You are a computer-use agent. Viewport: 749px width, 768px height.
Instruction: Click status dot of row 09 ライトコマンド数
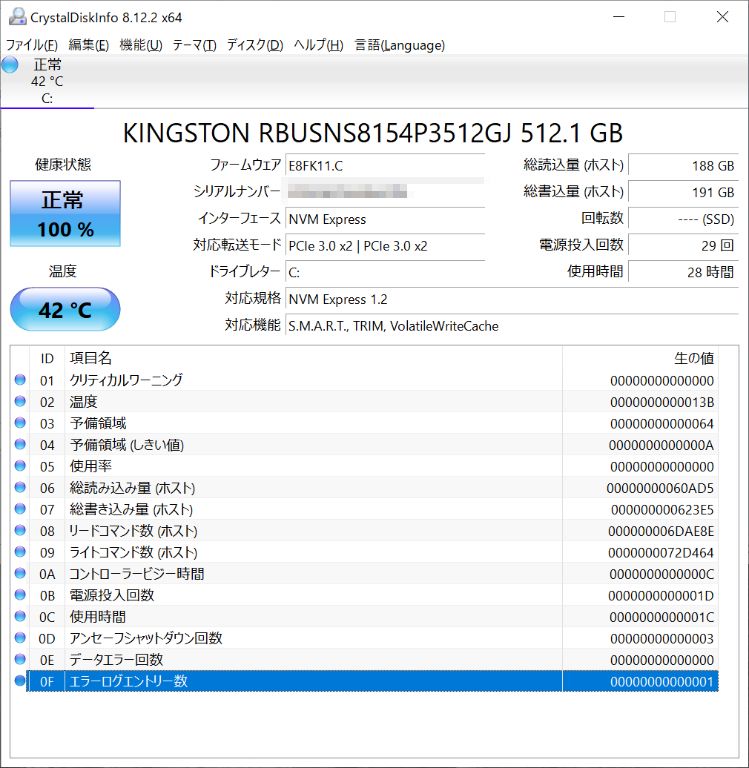(20, 552)
